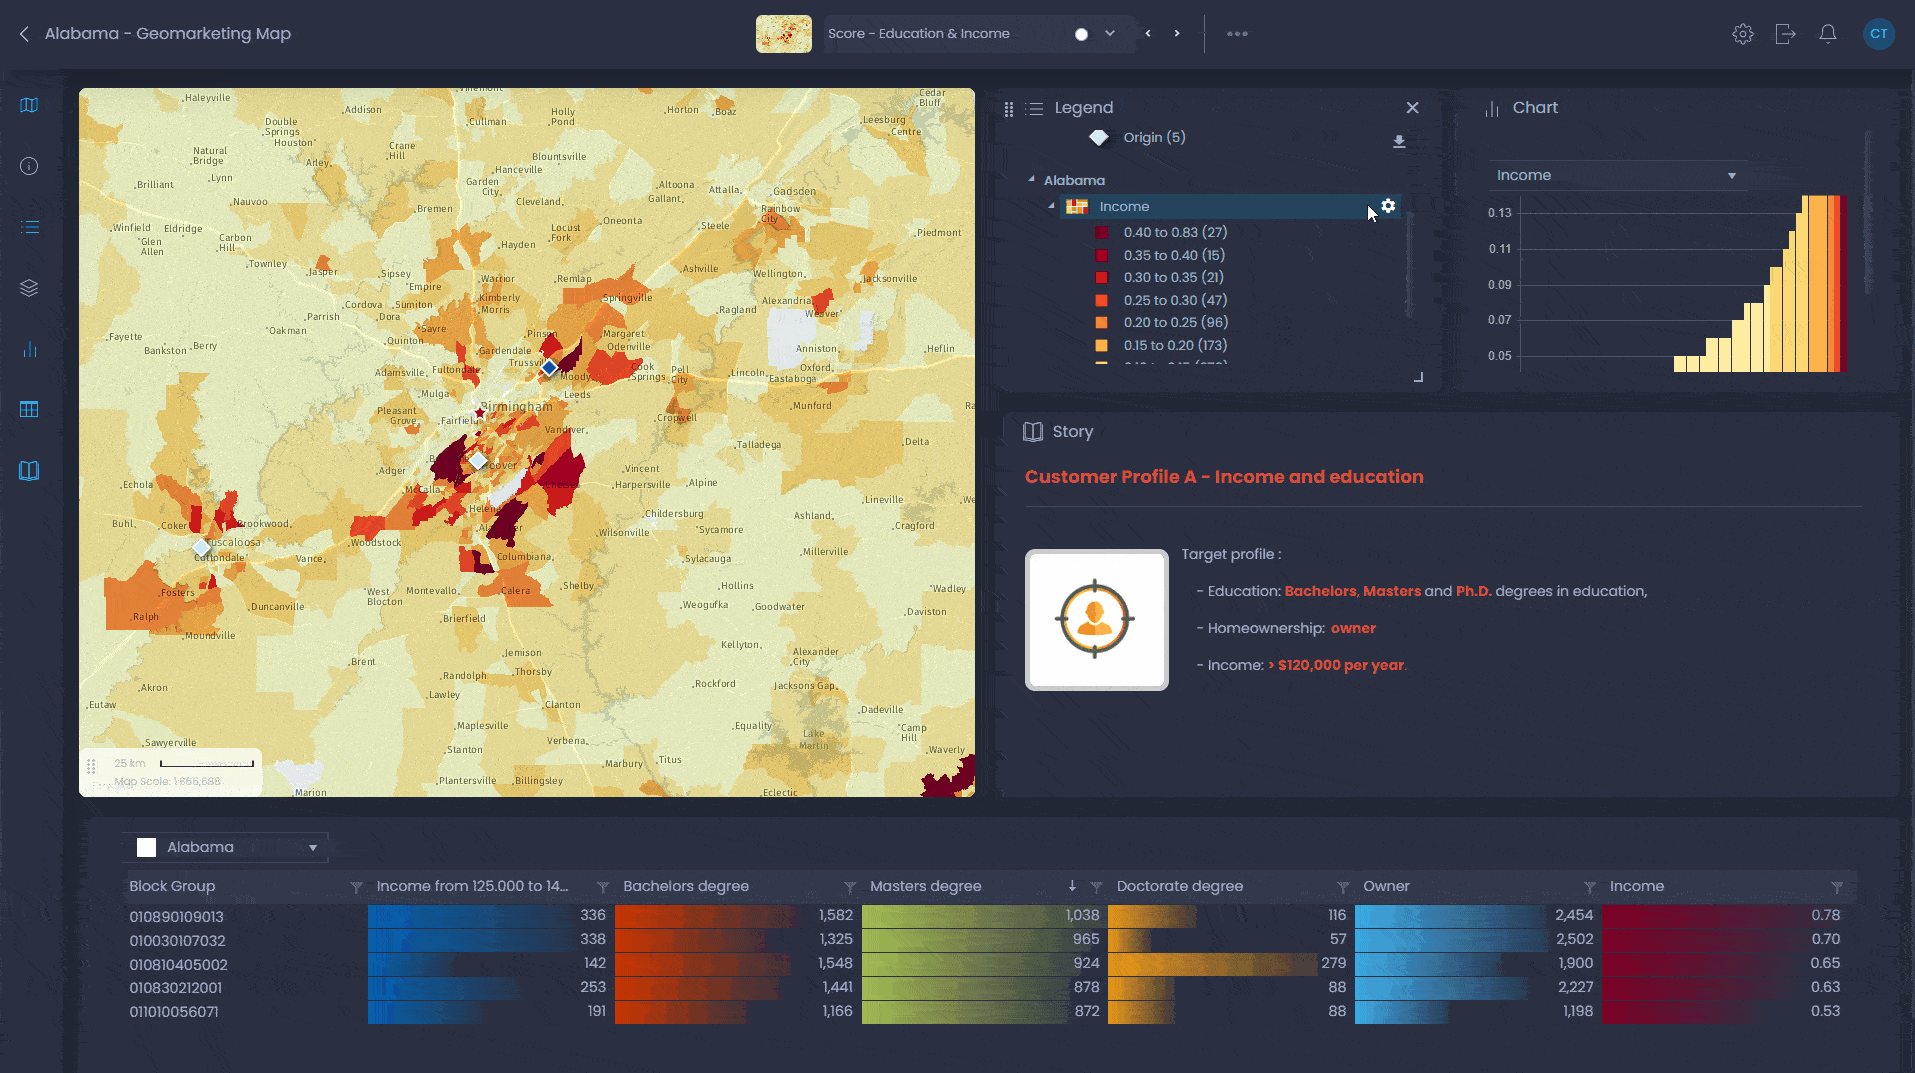Click the Legend list icon
The width and height of the screenshot is (1915, 1073).
(x=1035, y=109)
